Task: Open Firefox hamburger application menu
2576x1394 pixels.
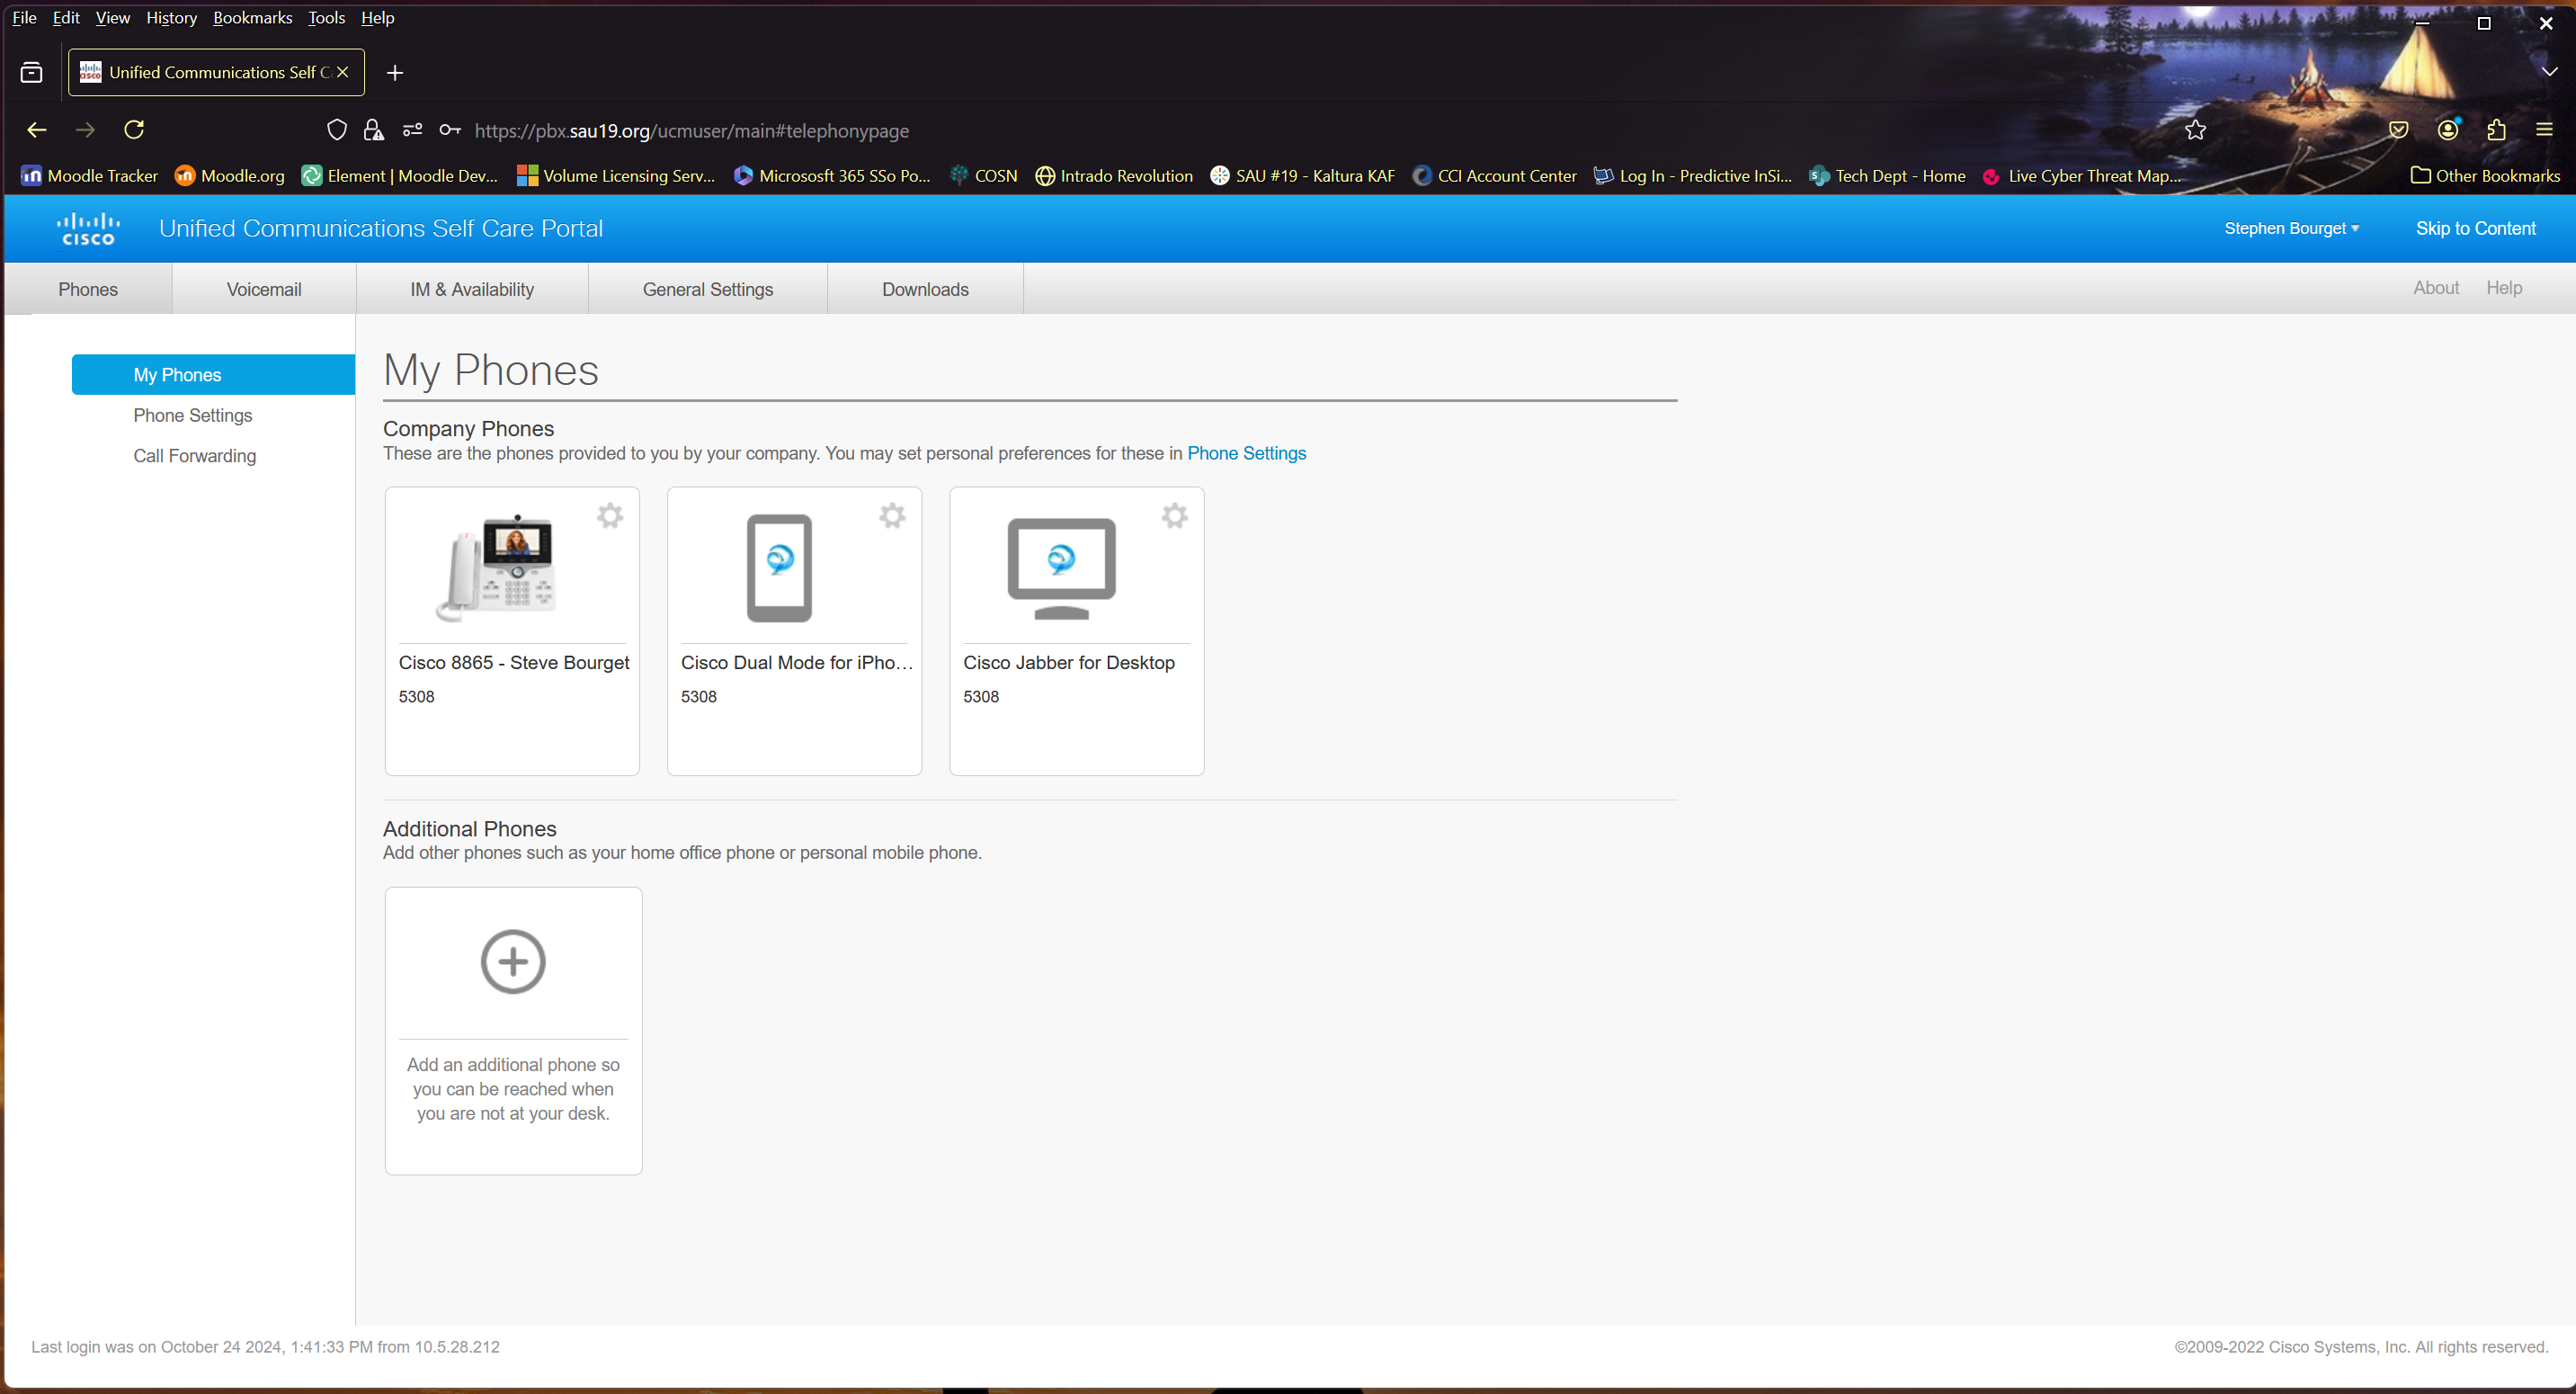Action: pyautogui.click(x=2545, y=130)
